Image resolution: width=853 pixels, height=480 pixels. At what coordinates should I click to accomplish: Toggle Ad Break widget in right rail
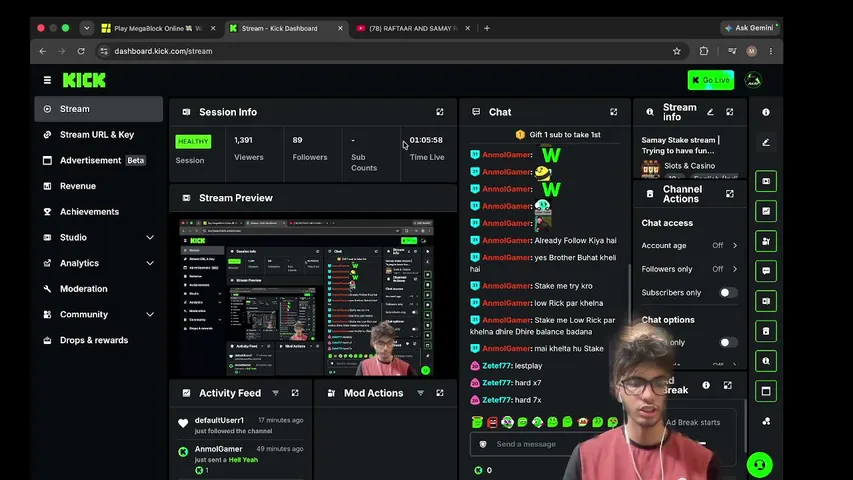point(766,391)
